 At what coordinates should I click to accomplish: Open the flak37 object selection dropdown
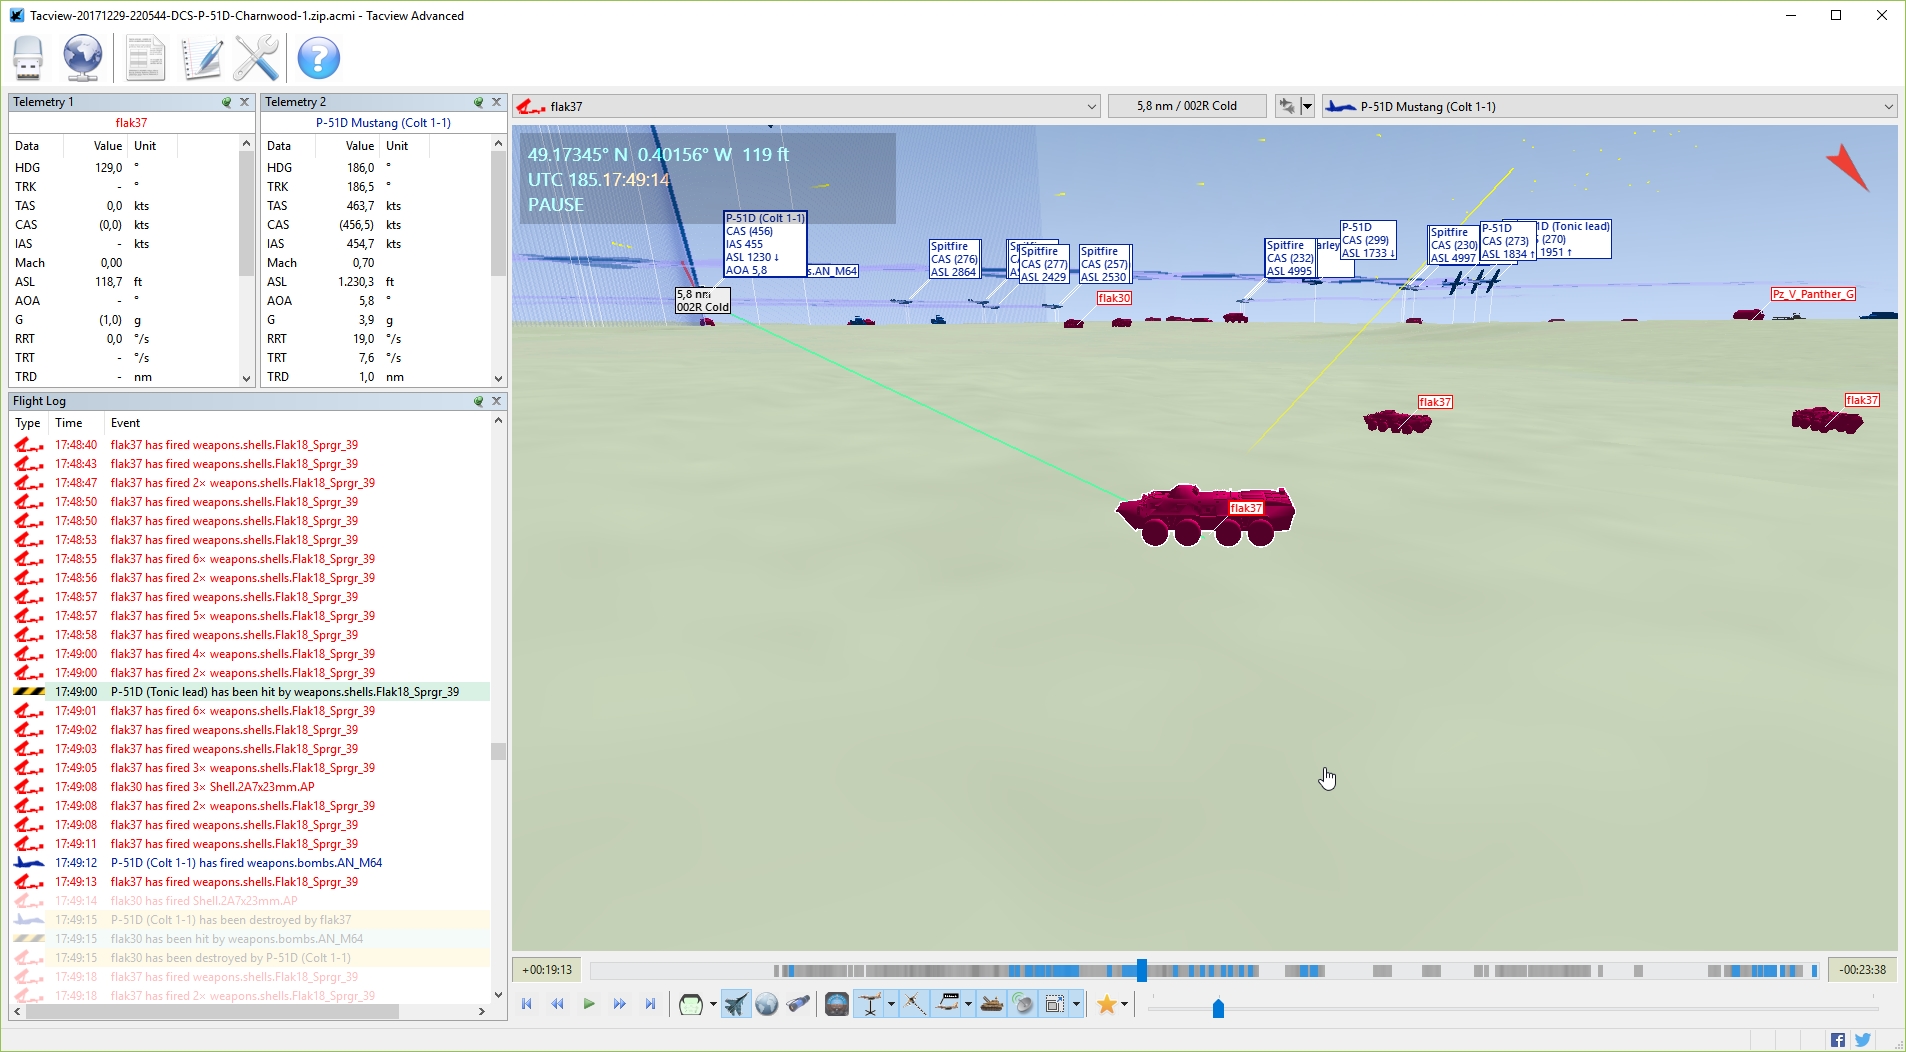click(807, 106)
